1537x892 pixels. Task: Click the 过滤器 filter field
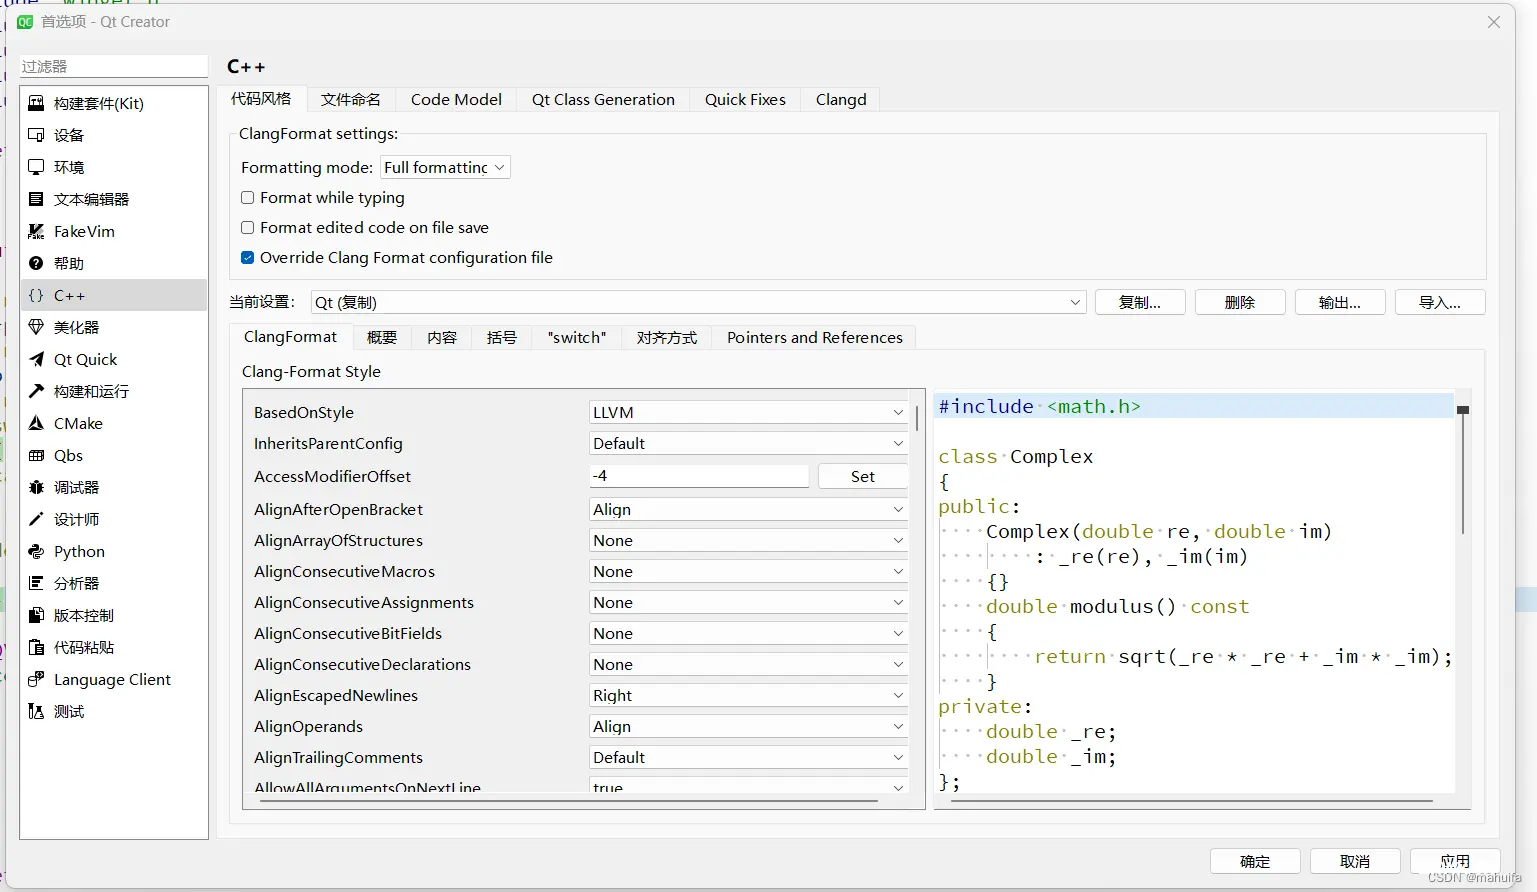pyautogui.click(x=114, y=66)
